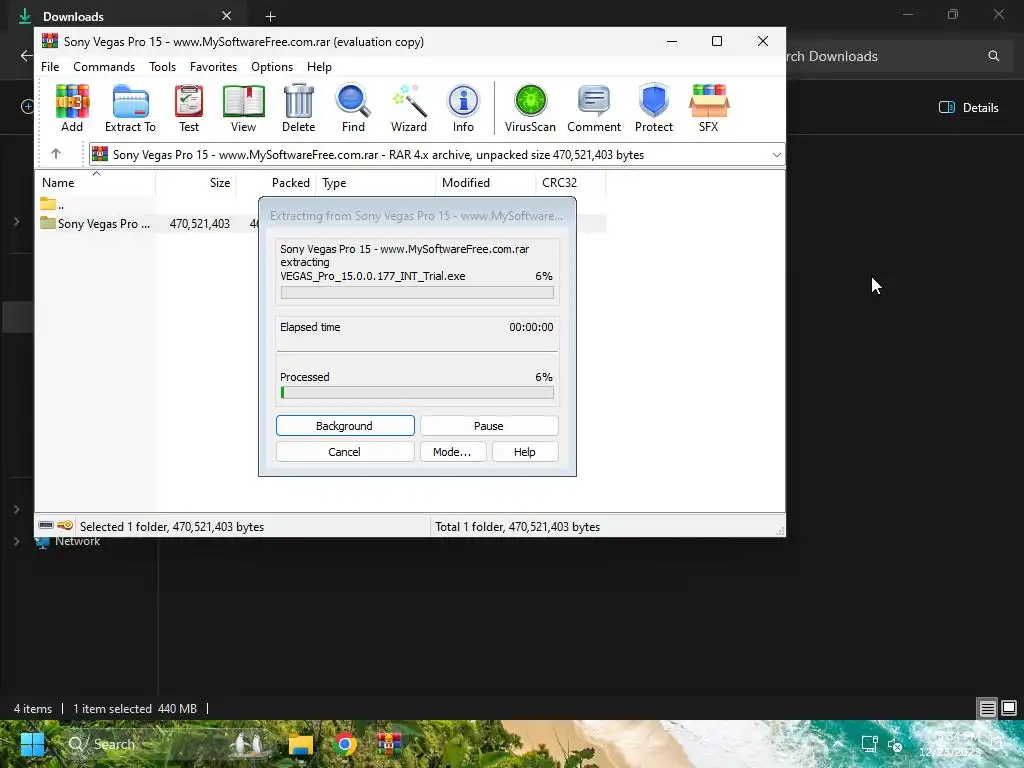Click the Test archive toolbar icon

pyautogui.click(x=189, y=108)
